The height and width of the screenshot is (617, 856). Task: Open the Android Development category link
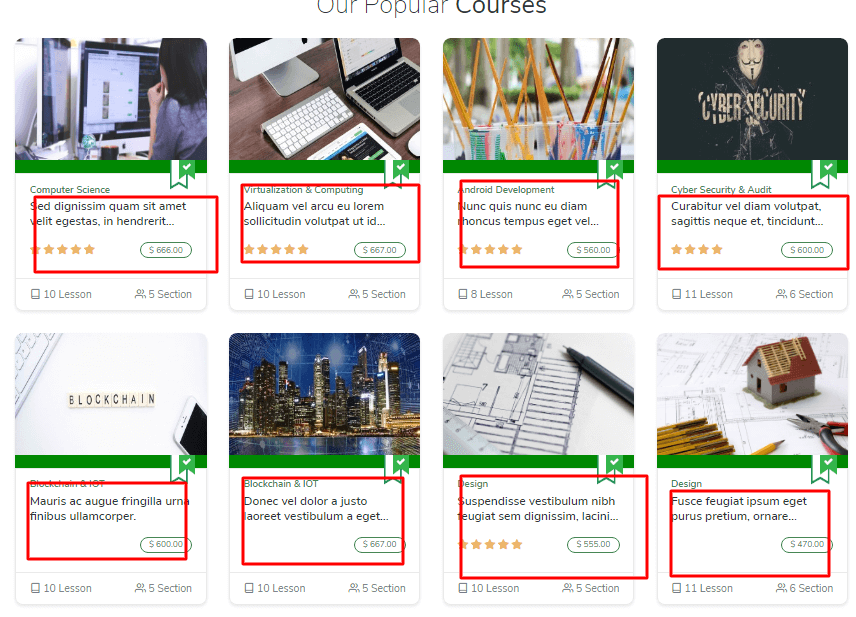click(506, 190)
